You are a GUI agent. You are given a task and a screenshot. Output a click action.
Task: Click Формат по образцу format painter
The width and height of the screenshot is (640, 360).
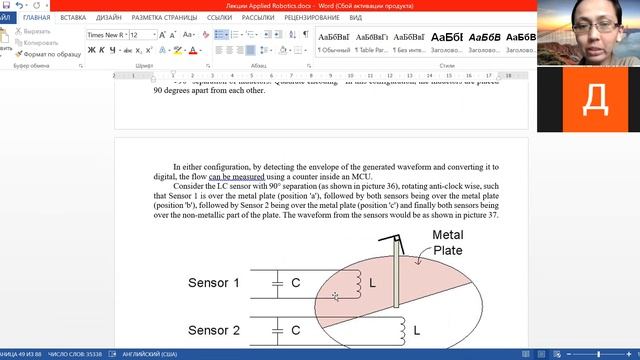48,54
